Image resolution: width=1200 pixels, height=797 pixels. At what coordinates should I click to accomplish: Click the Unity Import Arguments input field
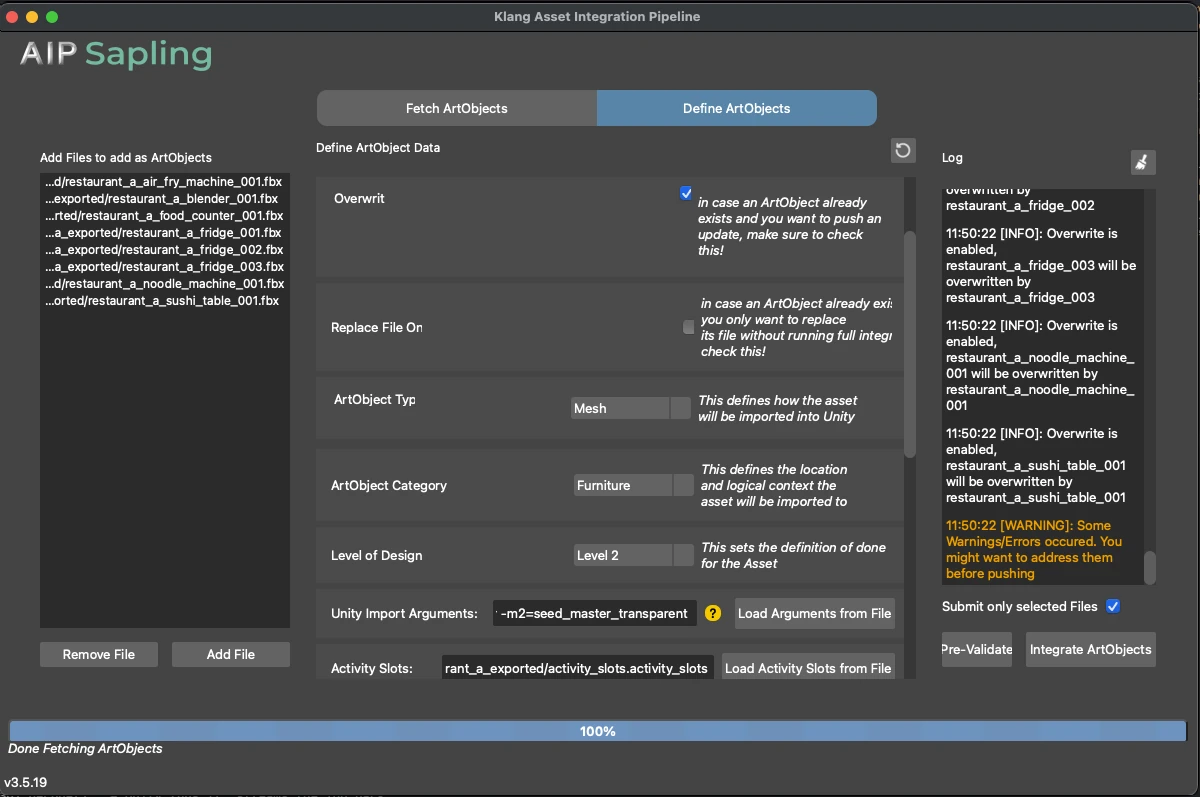(x=595, y=613)
